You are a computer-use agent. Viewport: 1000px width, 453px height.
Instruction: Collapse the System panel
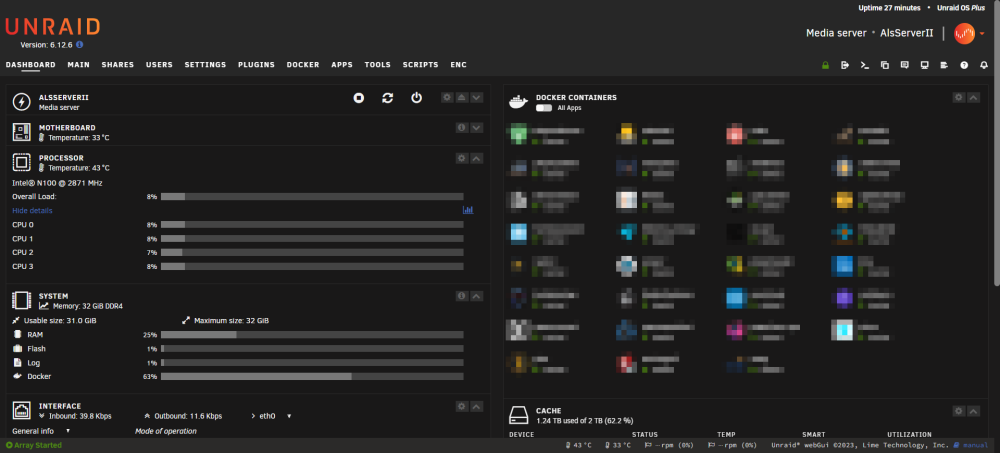coord(476,296)
